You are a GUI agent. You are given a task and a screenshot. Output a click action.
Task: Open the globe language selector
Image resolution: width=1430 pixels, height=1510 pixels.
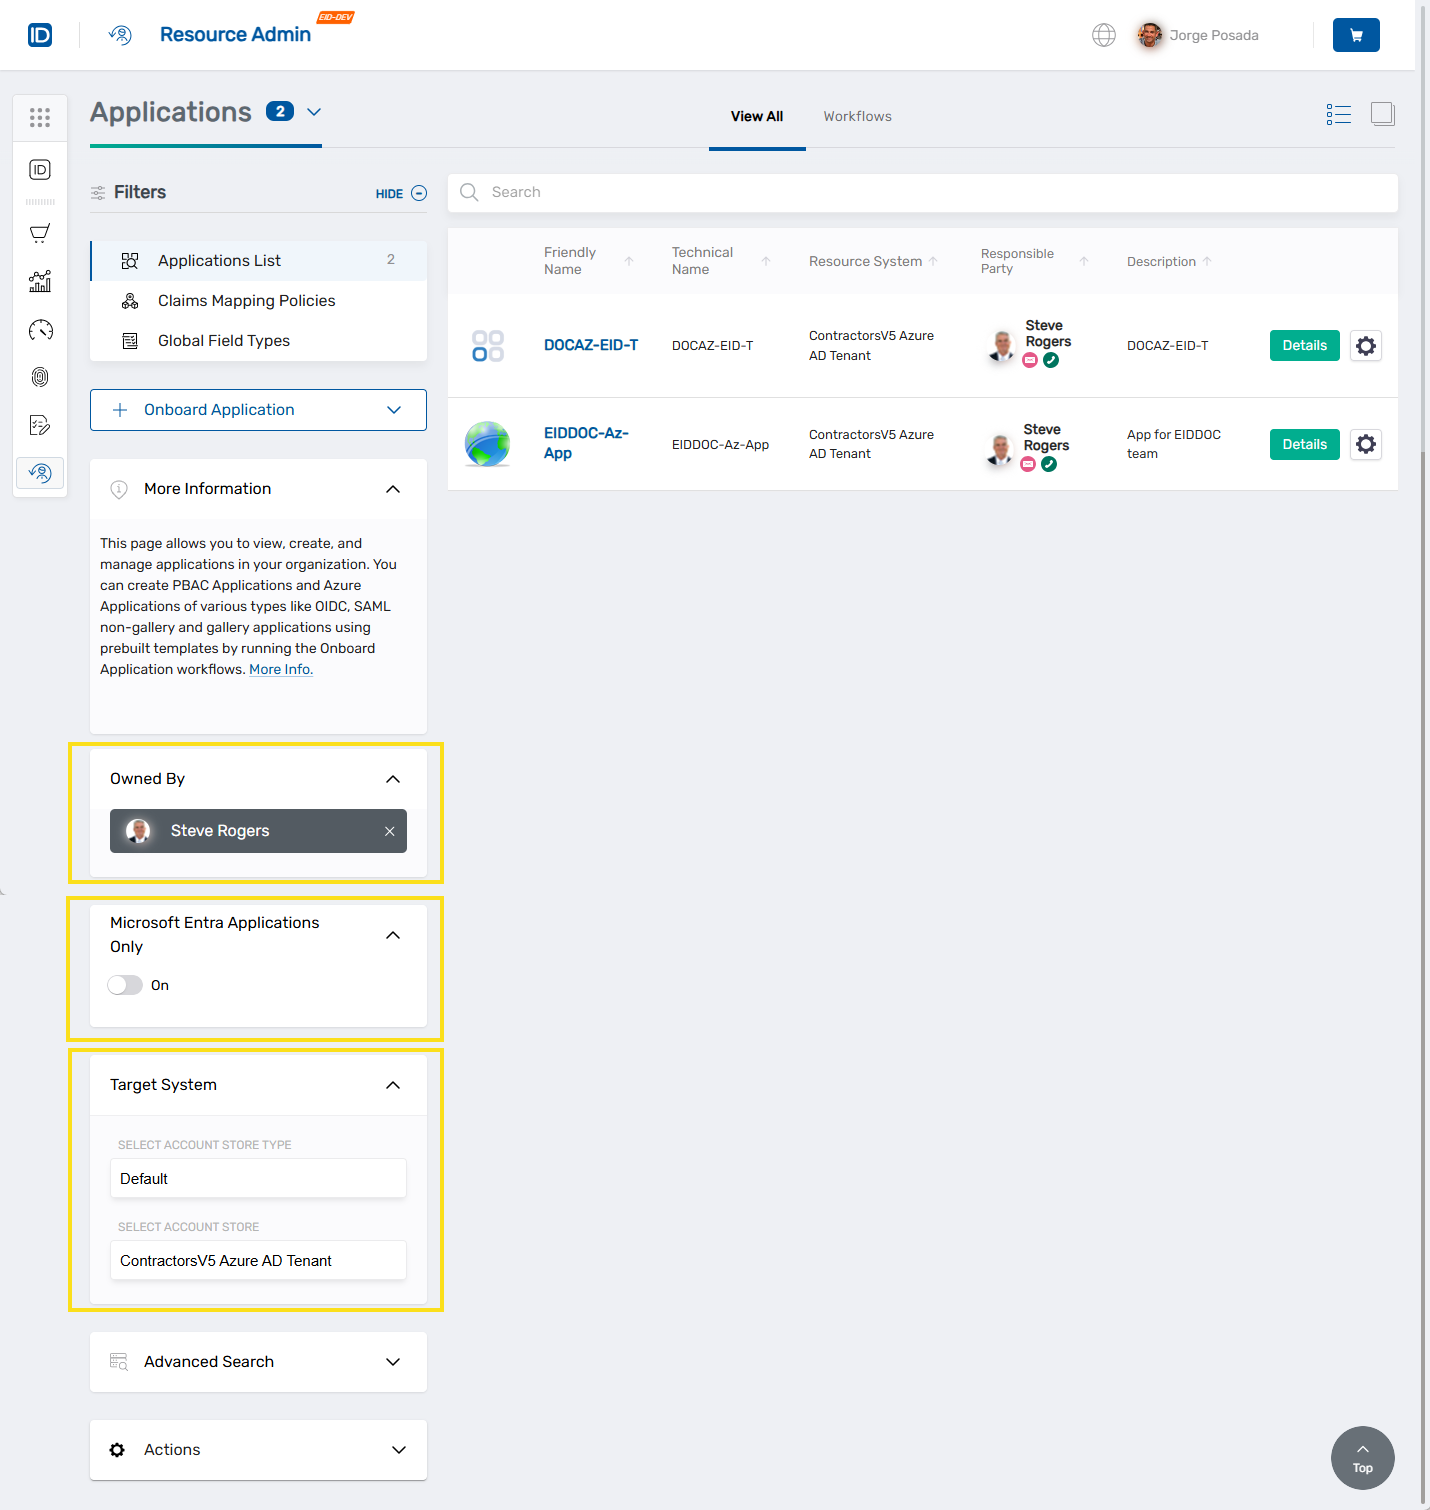pos(1104,35)
